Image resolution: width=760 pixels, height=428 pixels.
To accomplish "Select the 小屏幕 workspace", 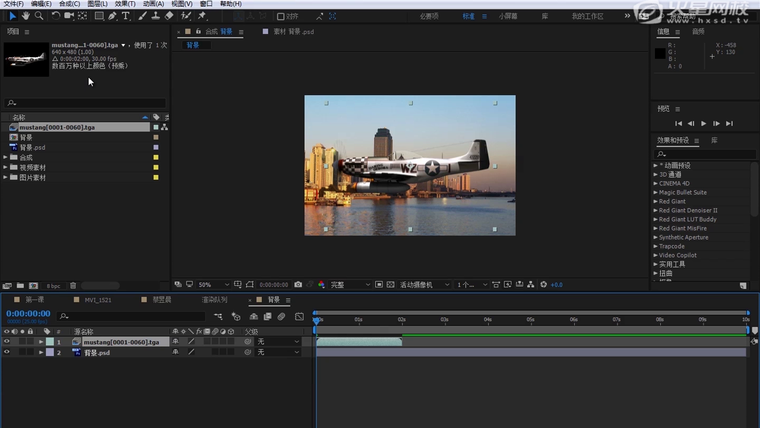I will (508, 16).
